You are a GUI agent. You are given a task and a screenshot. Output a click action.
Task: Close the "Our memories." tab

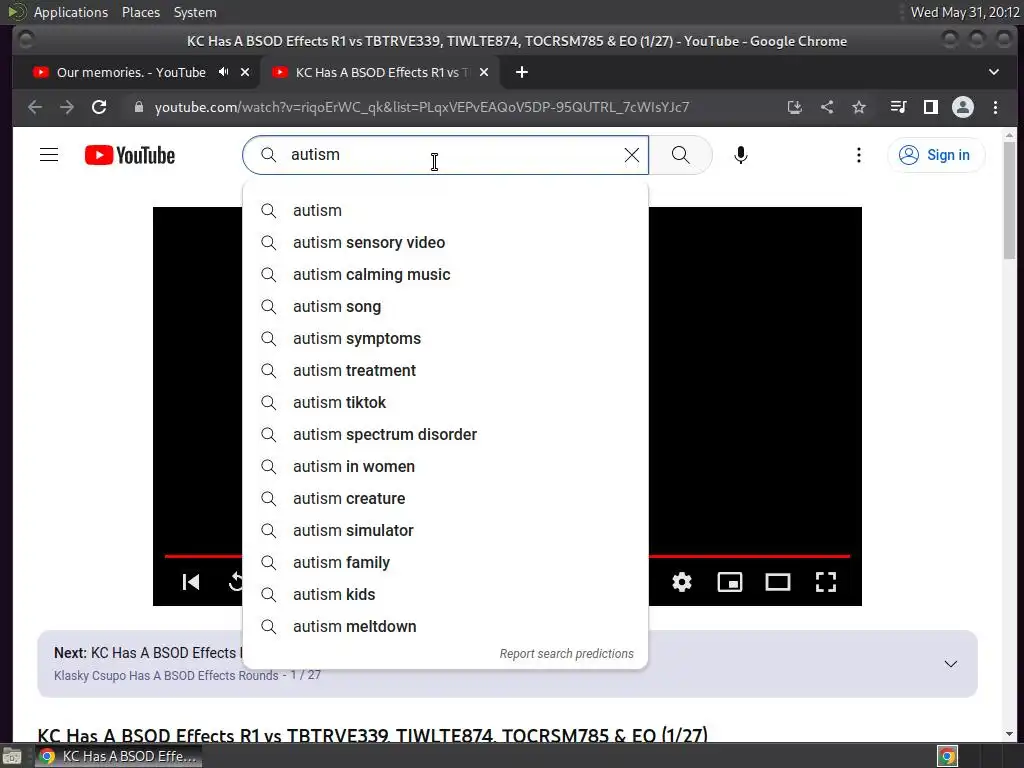245,72
